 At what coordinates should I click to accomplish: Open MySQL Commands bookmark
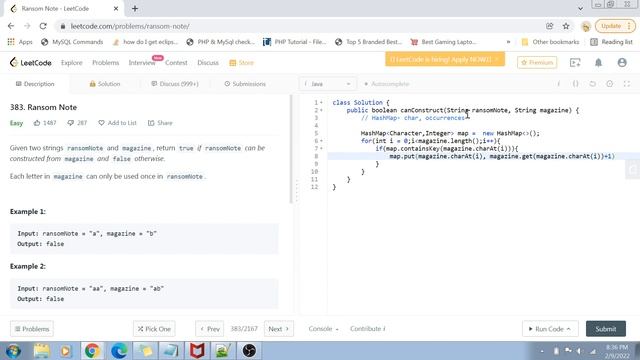tap(72, 42)
